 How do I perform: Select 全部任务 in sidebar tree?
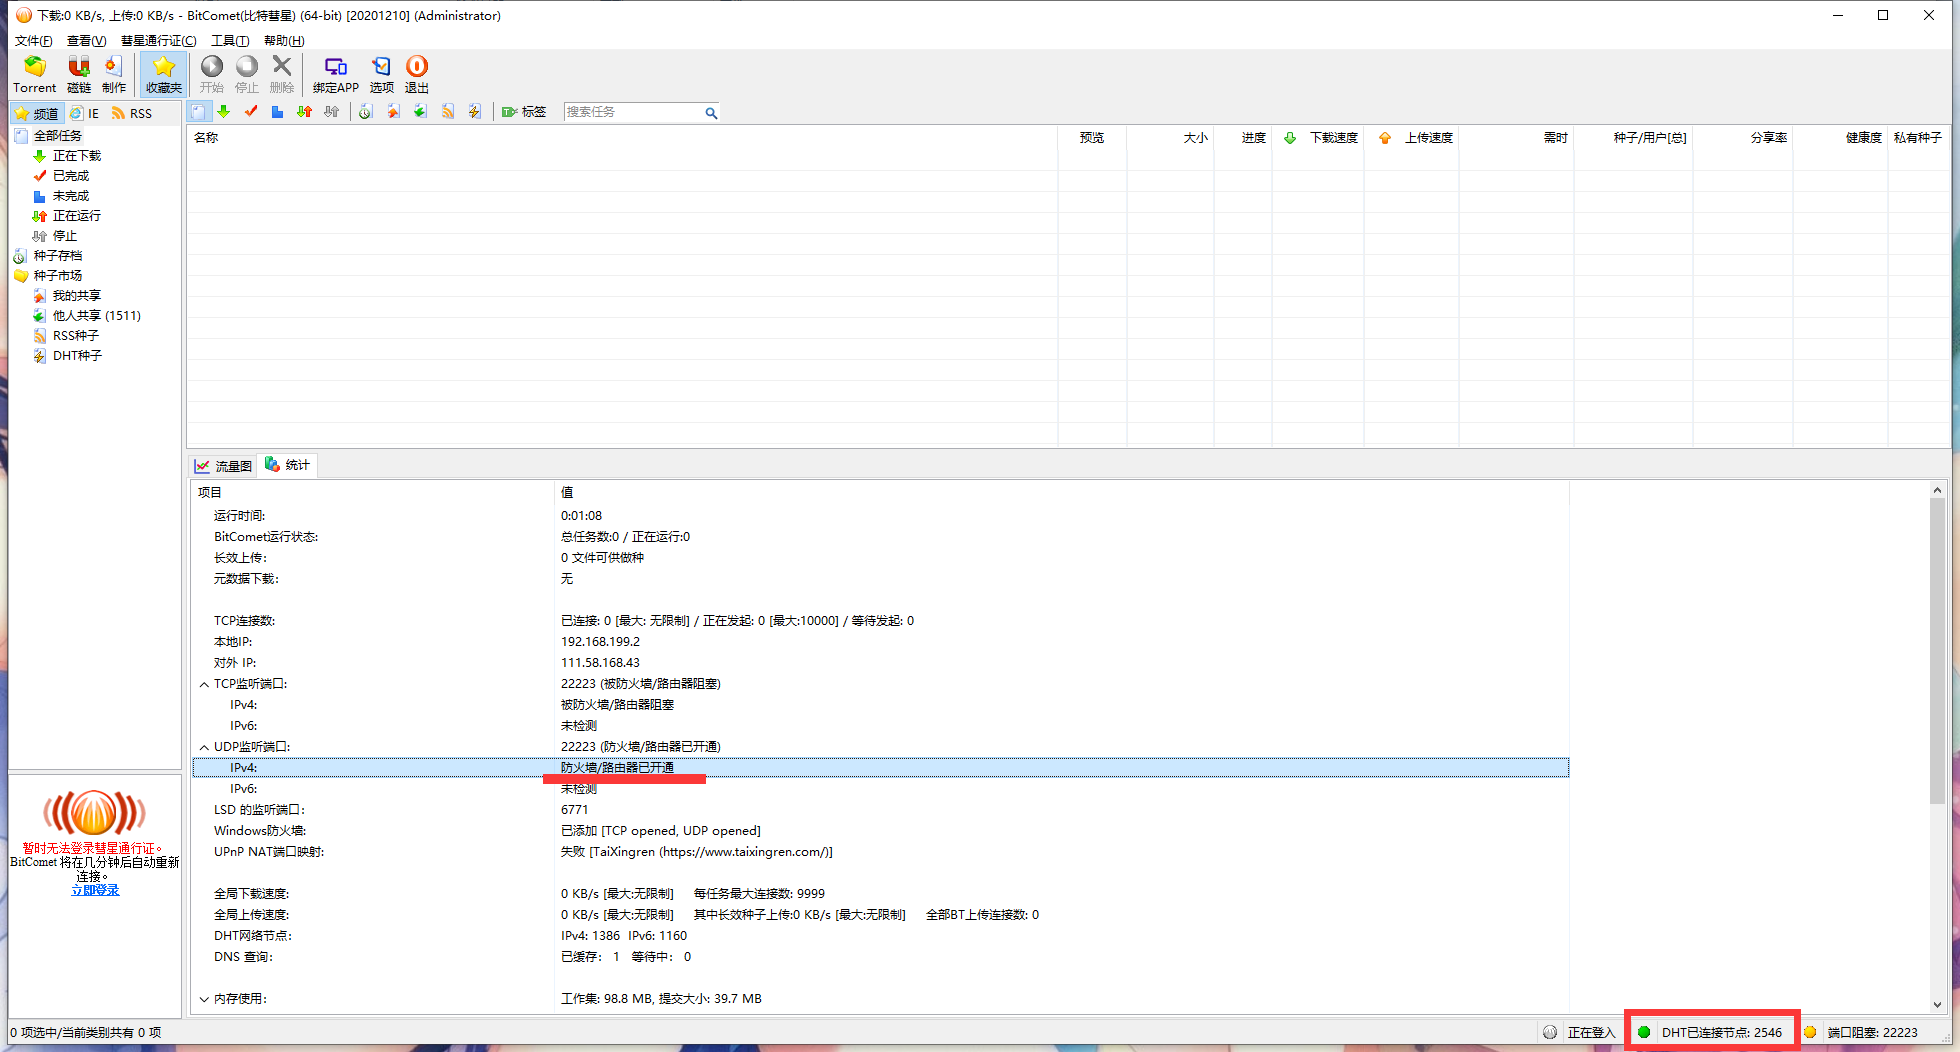click(58, 135)
